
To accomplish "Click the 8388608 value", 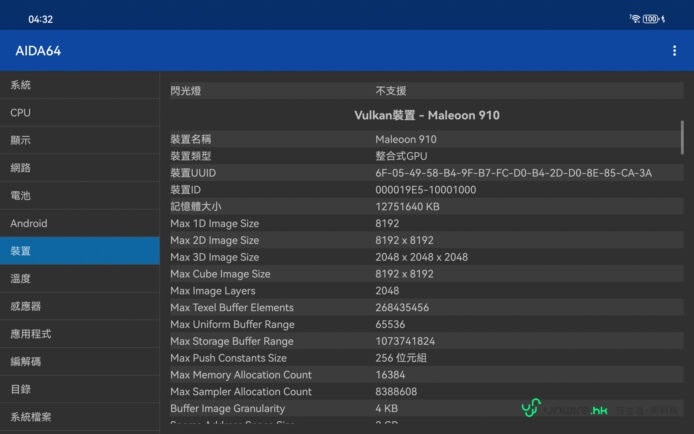I will tap(396, 392).
